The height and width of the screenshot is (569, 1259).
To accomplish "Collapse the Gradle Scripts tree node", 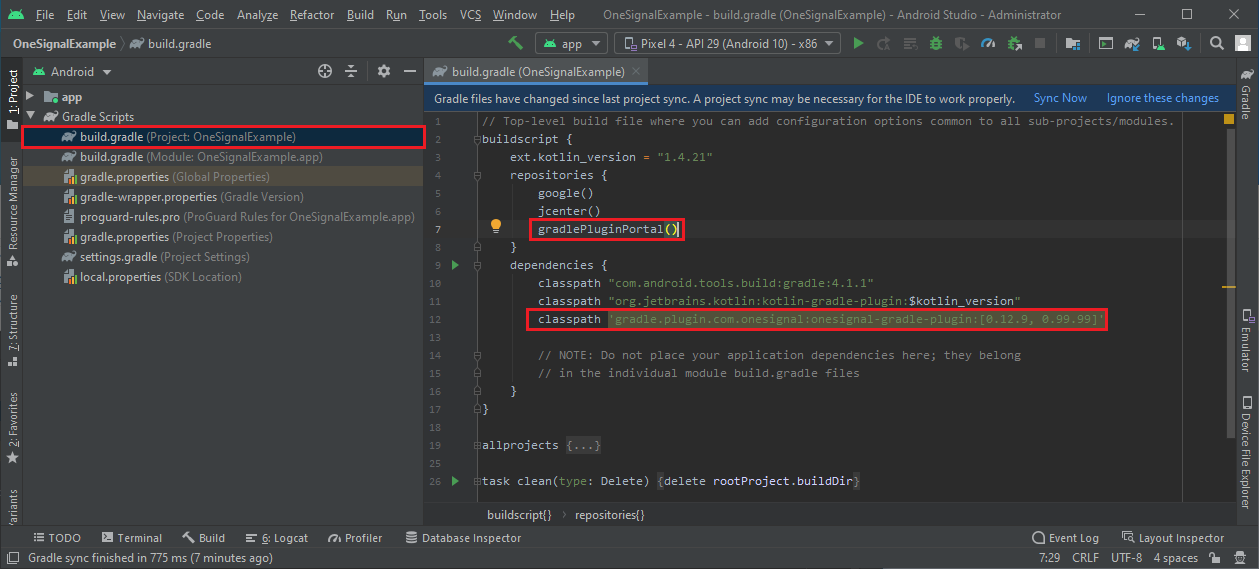I will (30, 117).
